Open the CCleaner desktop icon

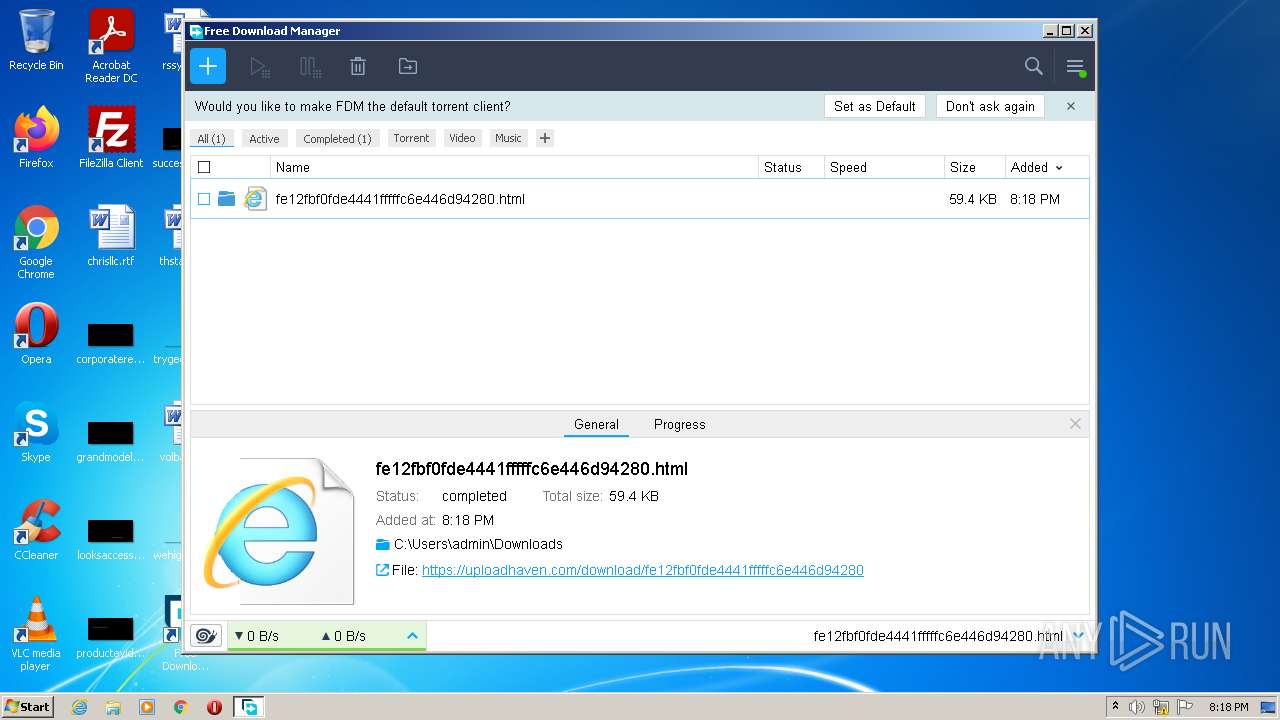point(36,530)
